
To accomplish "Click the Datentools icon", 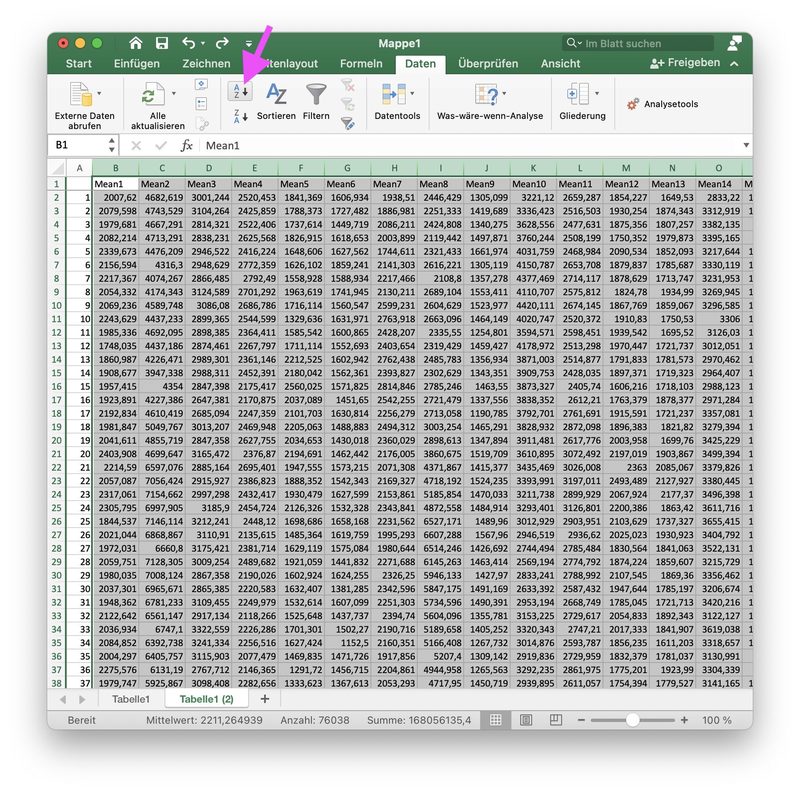I will click(x=393, y=94).
